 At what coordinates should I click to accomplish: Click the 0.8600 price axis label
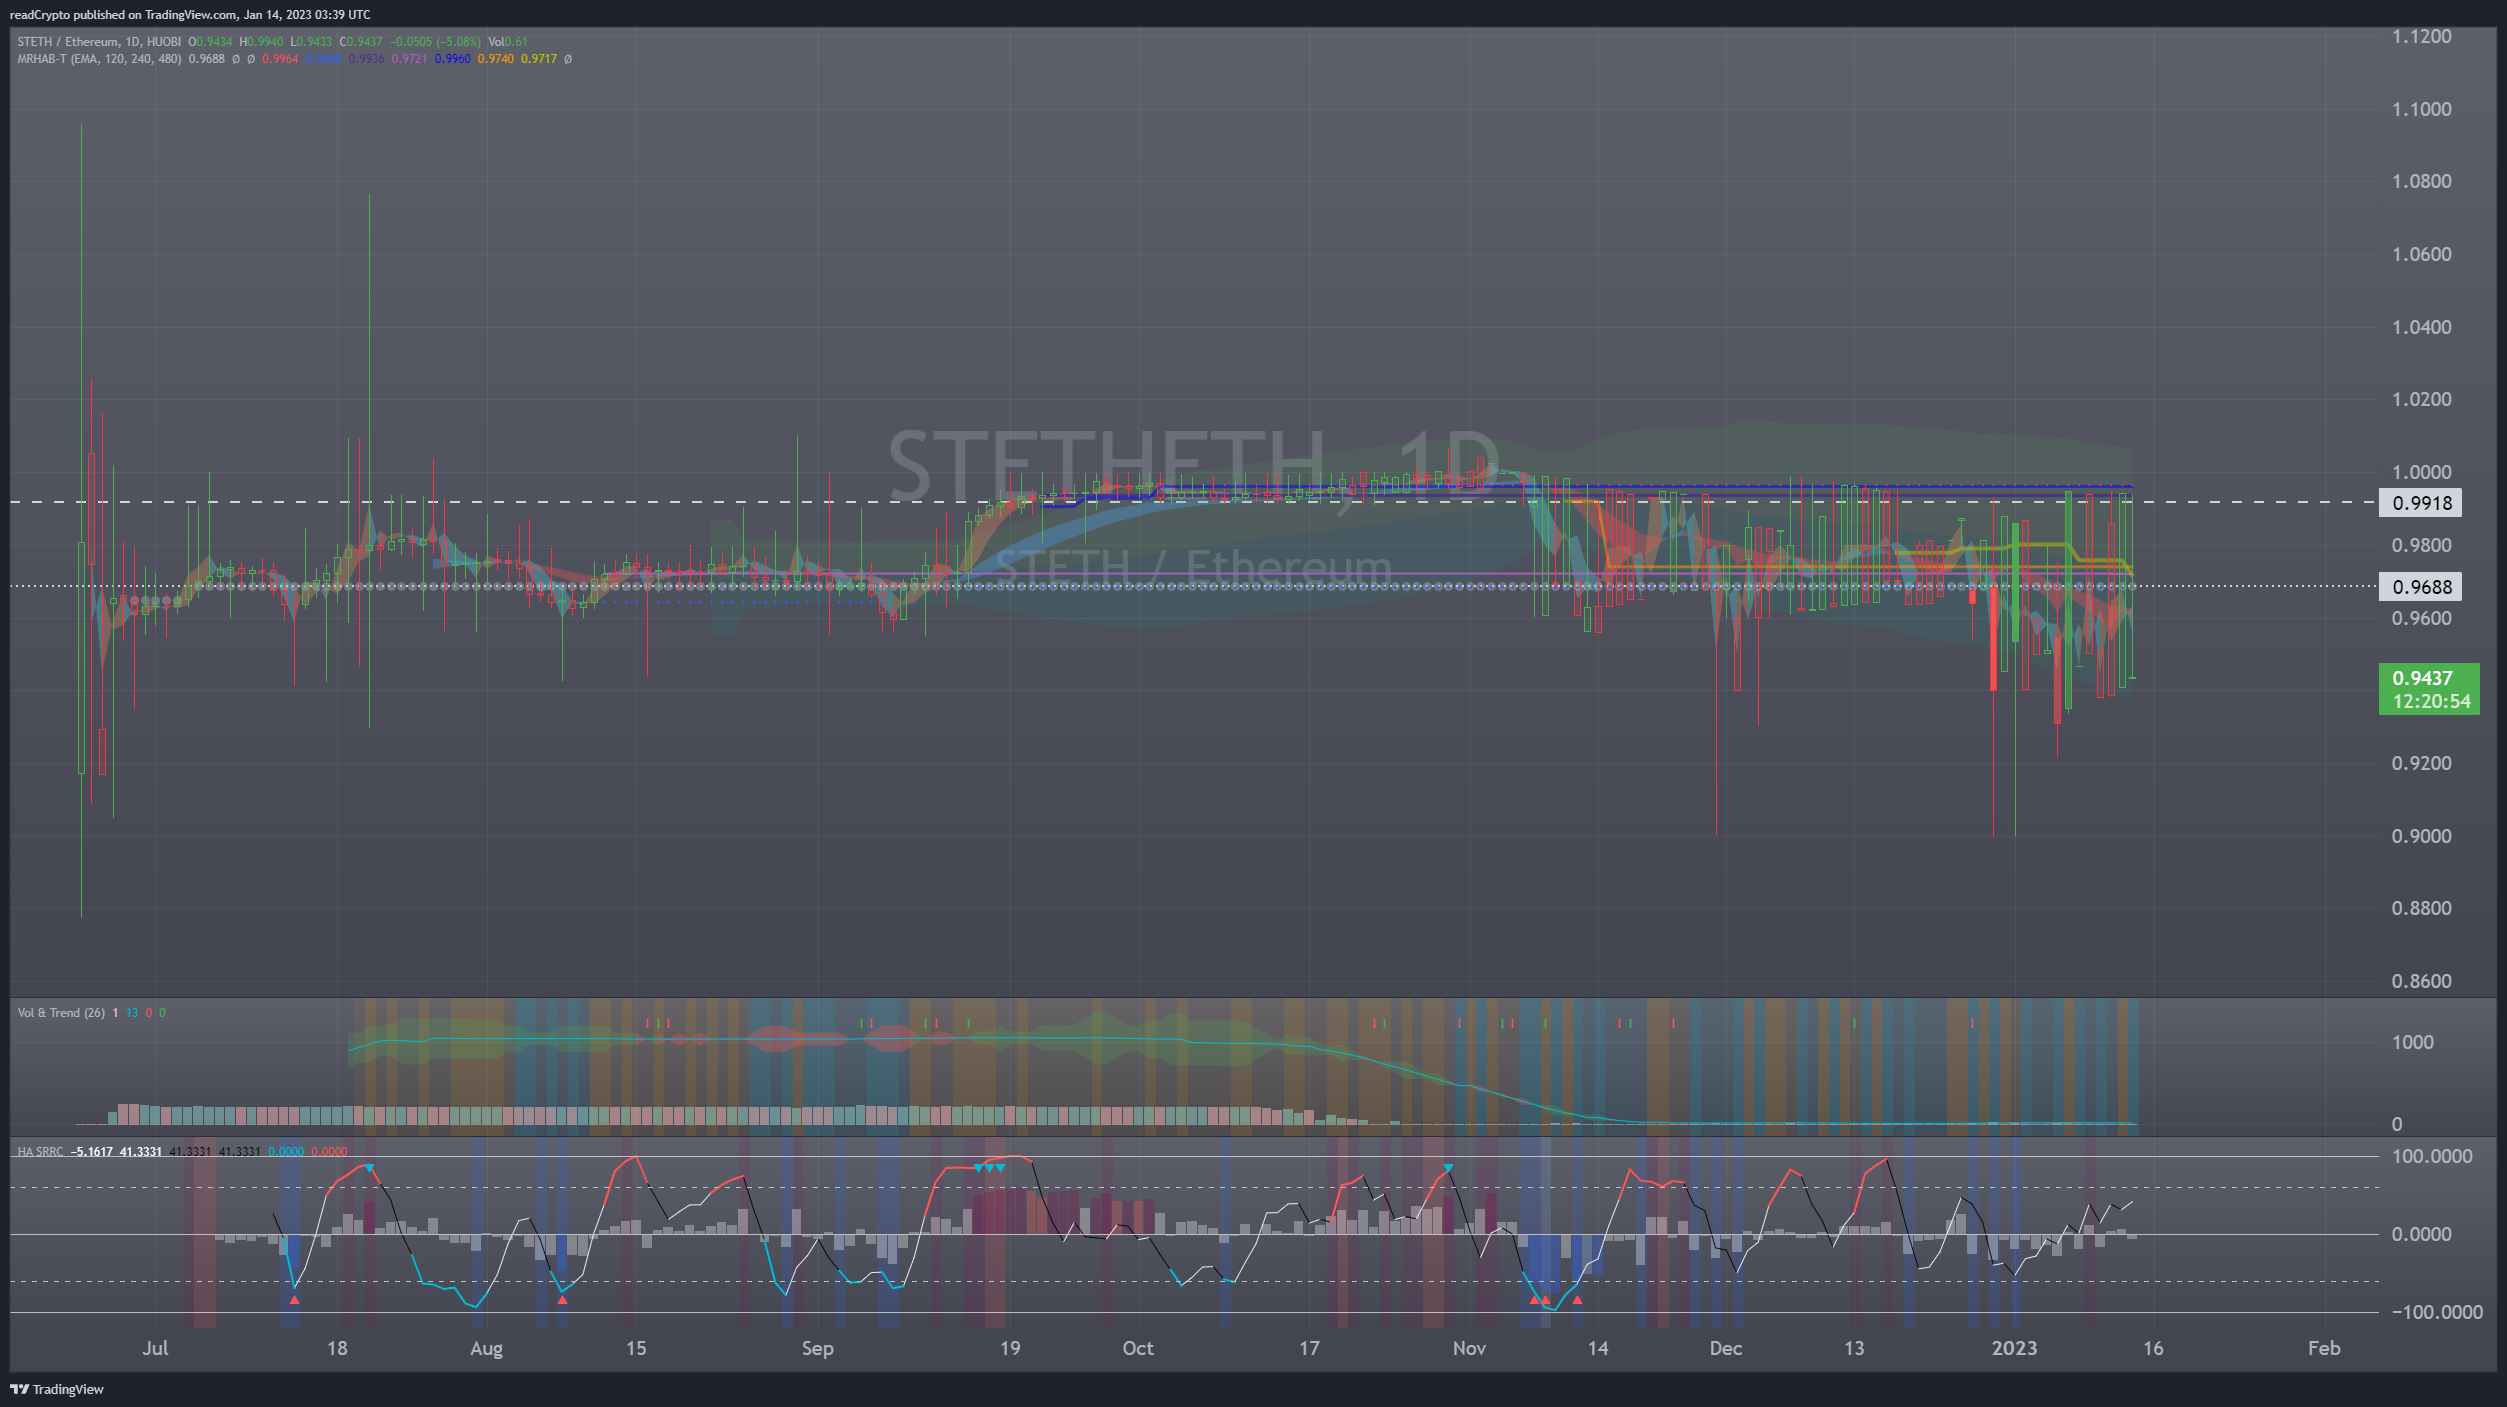click(x=2421, y=981)
